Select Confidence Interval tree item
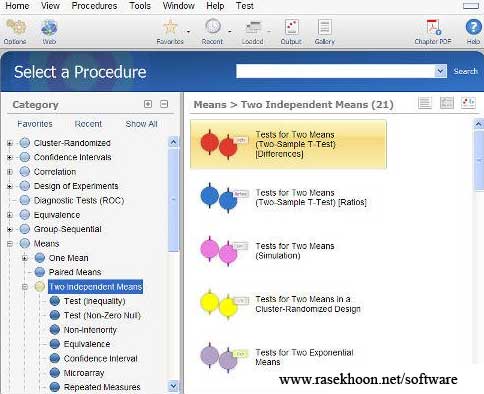The image size is (484, 394). [101, 358]
